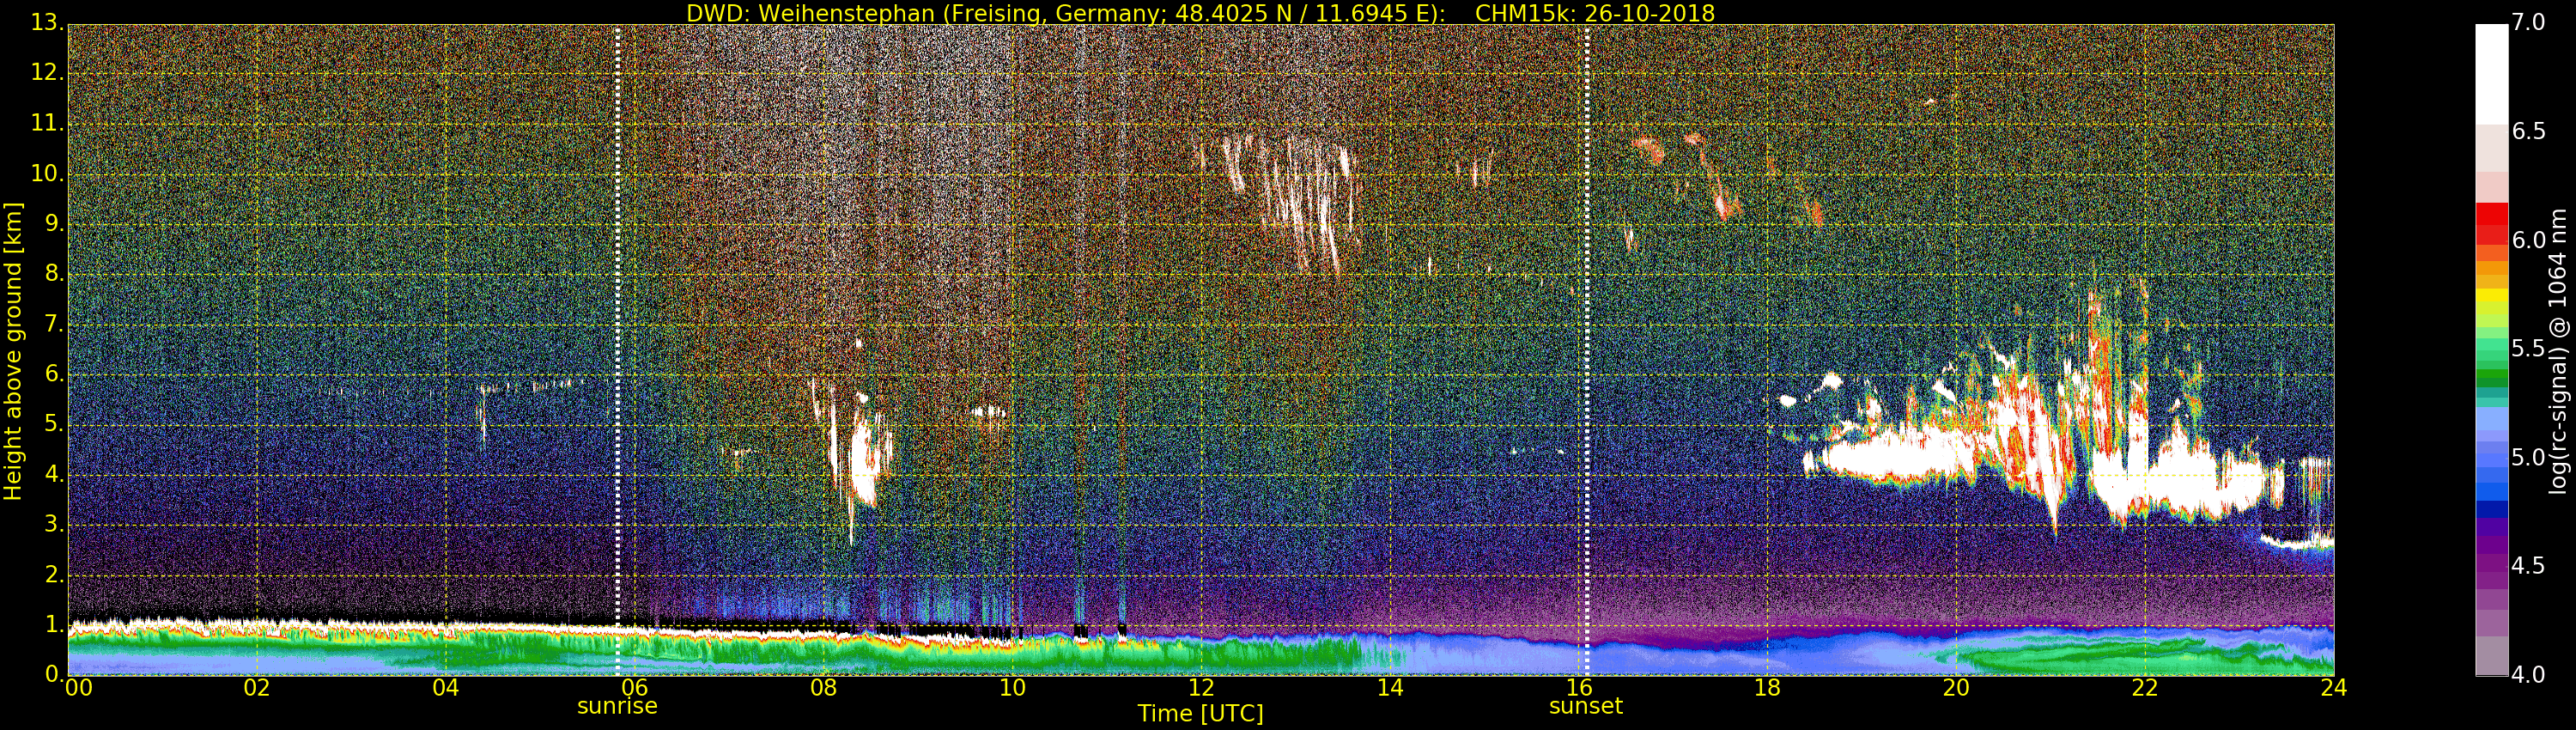Click the '7.' height axis tick label
The image size is (2576, 730).
click(54, 323)
